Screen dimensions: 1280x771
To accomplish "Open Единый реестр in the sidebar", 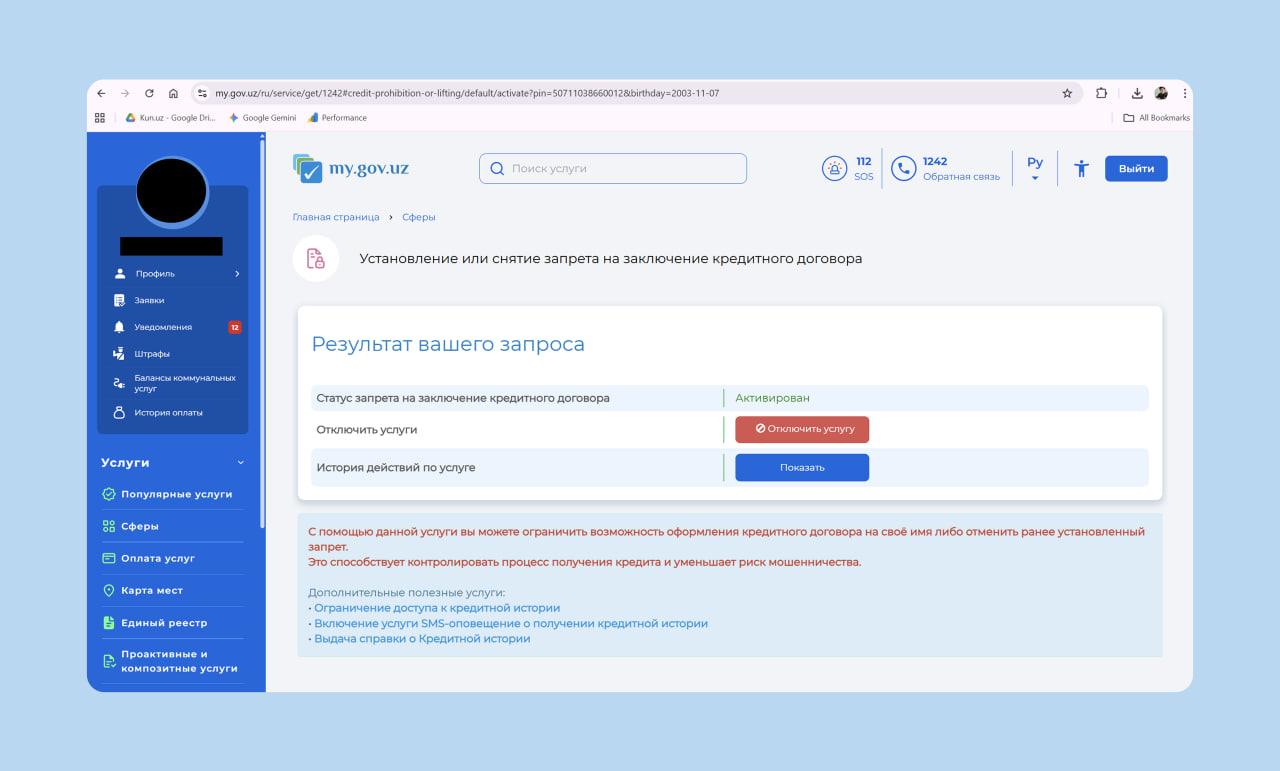I will coord(164,623).
